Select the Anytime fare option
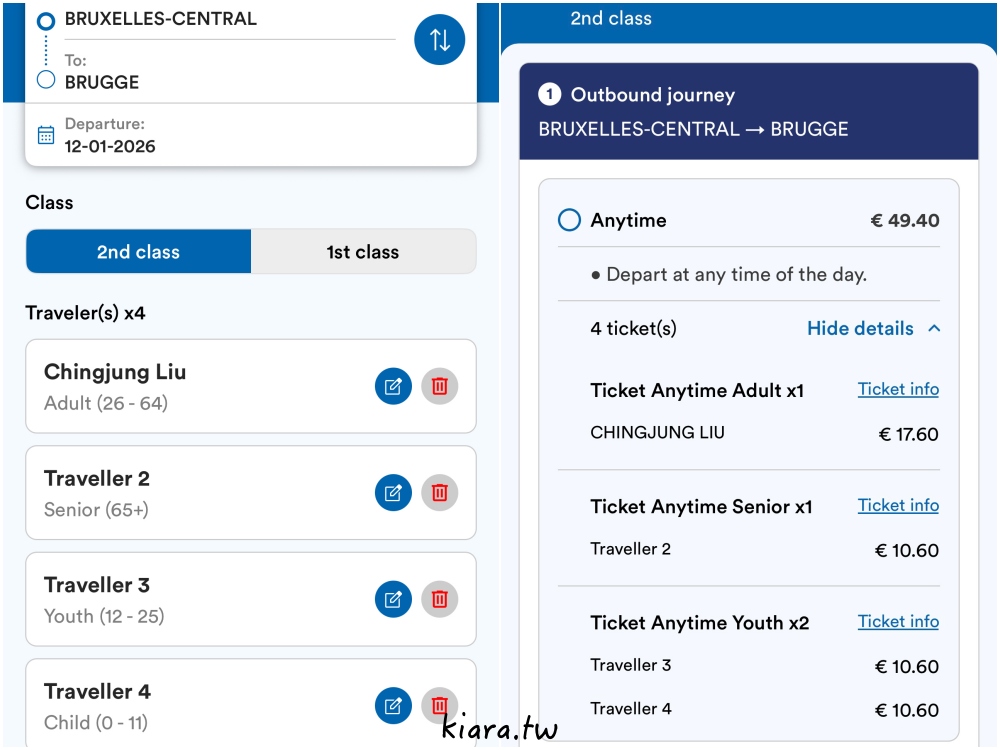This screenshot has width=1000, height=750. click(569, 220)
